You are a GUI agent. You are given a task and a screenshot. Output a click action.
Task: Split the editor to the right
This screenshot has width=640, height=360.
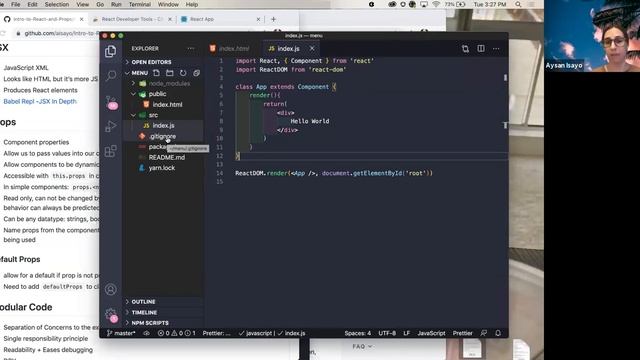click(x=481, y=49)
